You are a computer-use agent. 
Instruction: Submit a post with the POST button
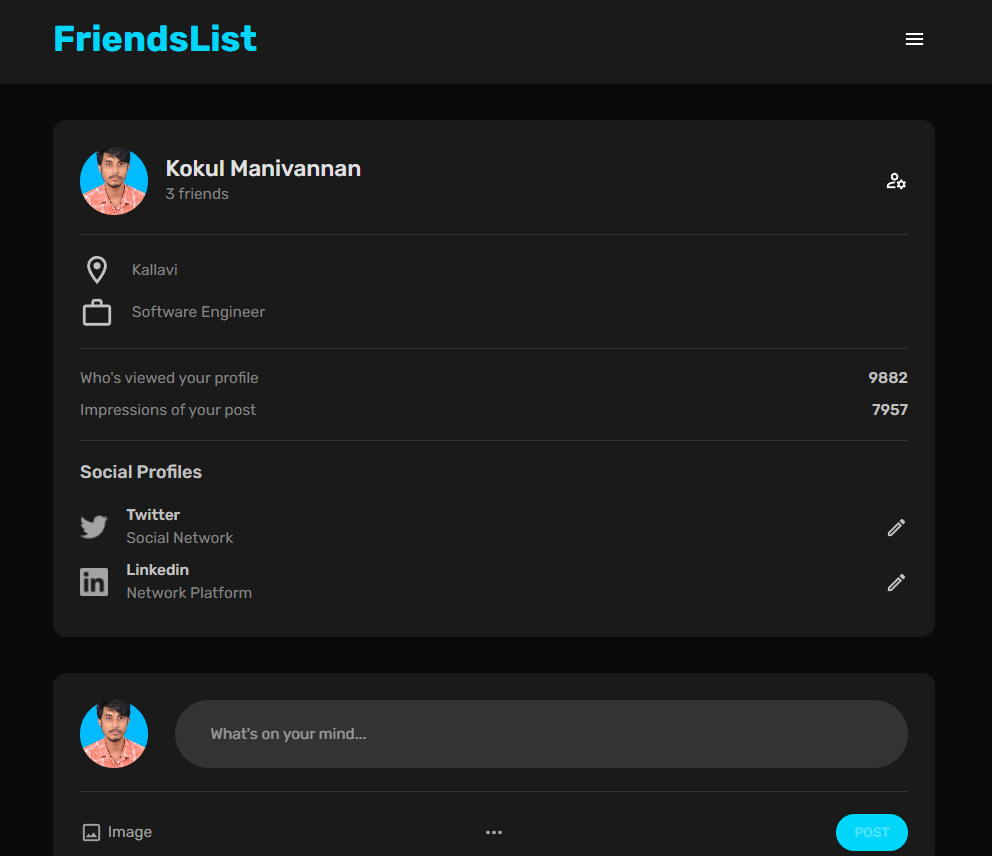871,832
